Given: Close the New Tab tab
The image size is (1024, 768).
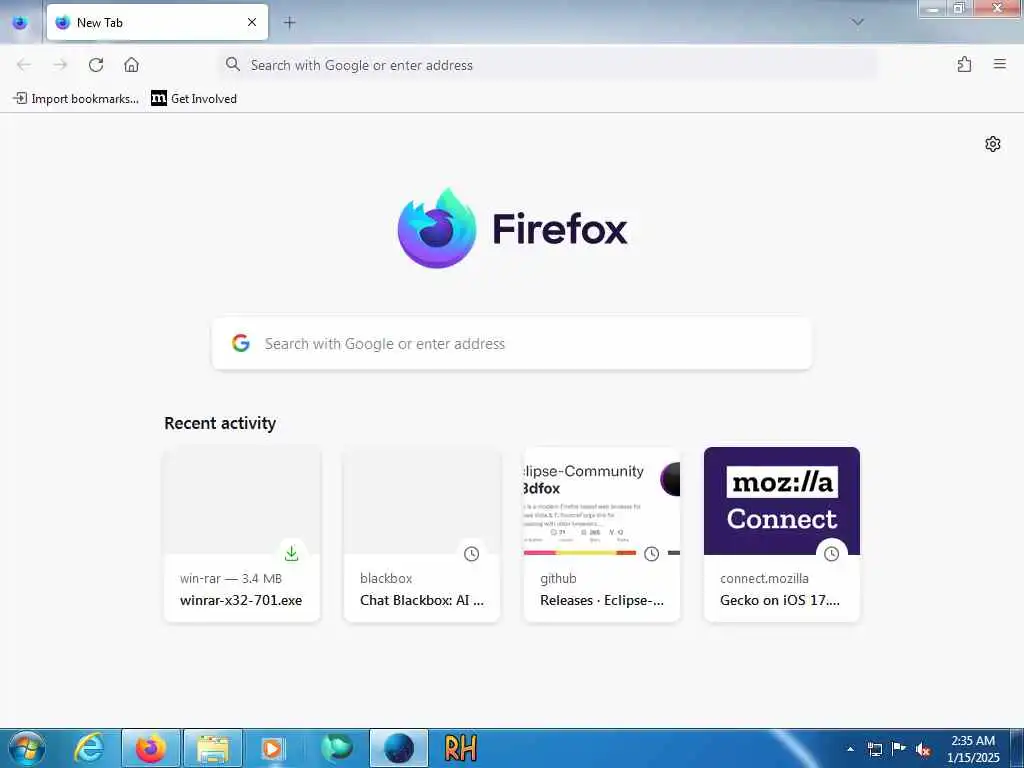Looking at the screenshot, I should click(x=252, y=22).
